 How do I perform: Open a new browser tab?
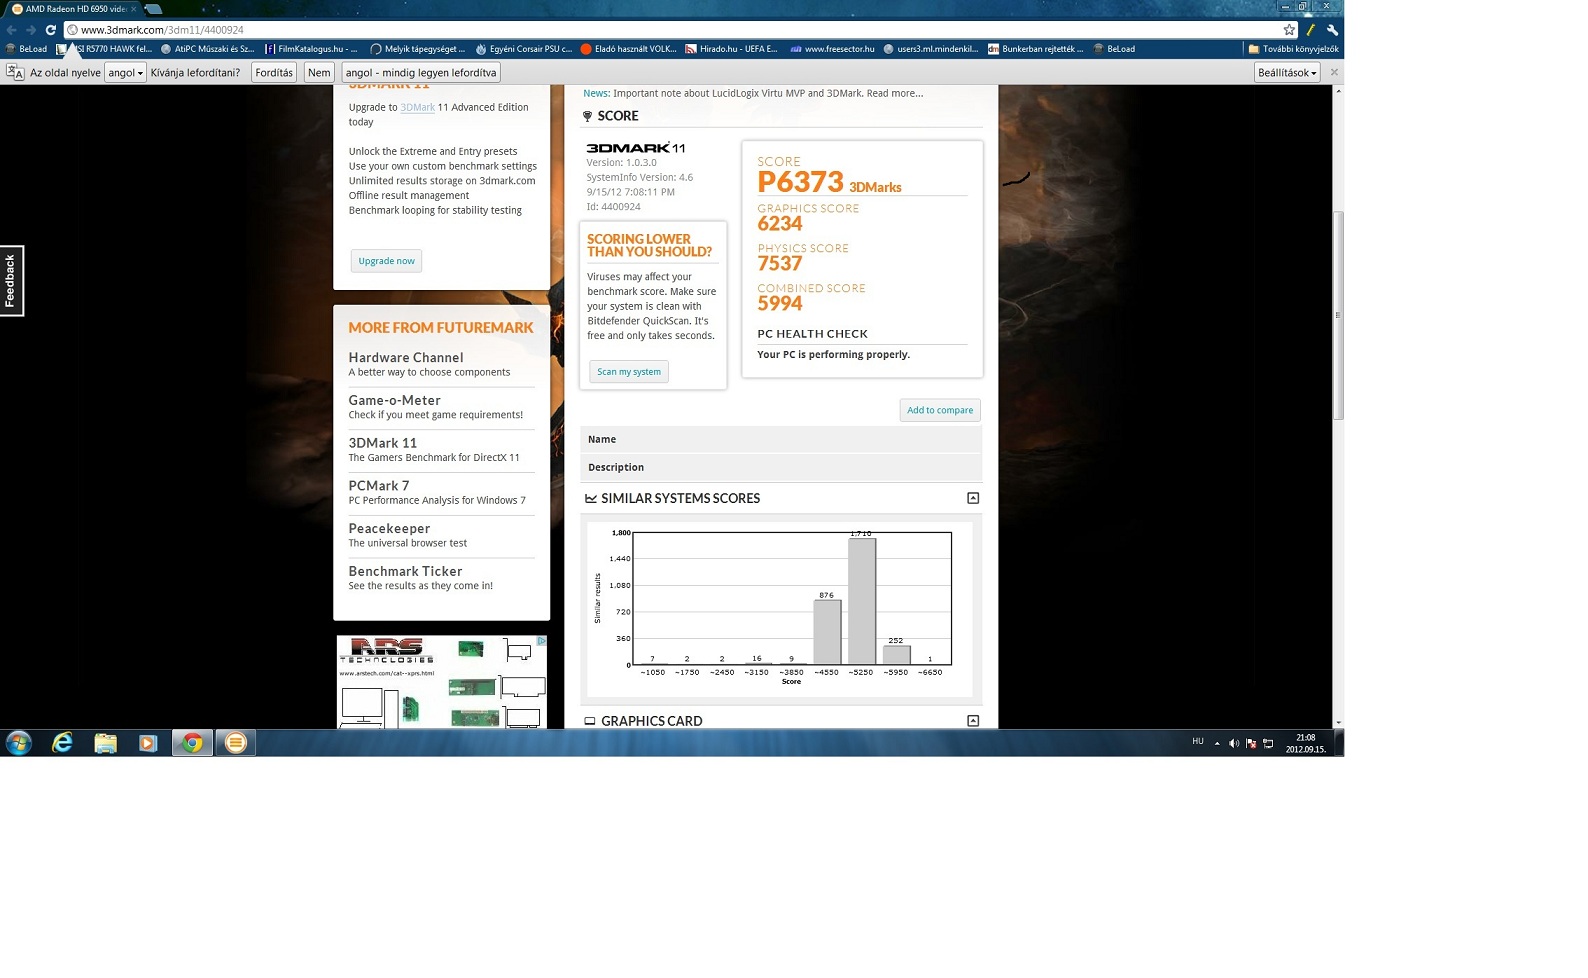tap(153, 8)
